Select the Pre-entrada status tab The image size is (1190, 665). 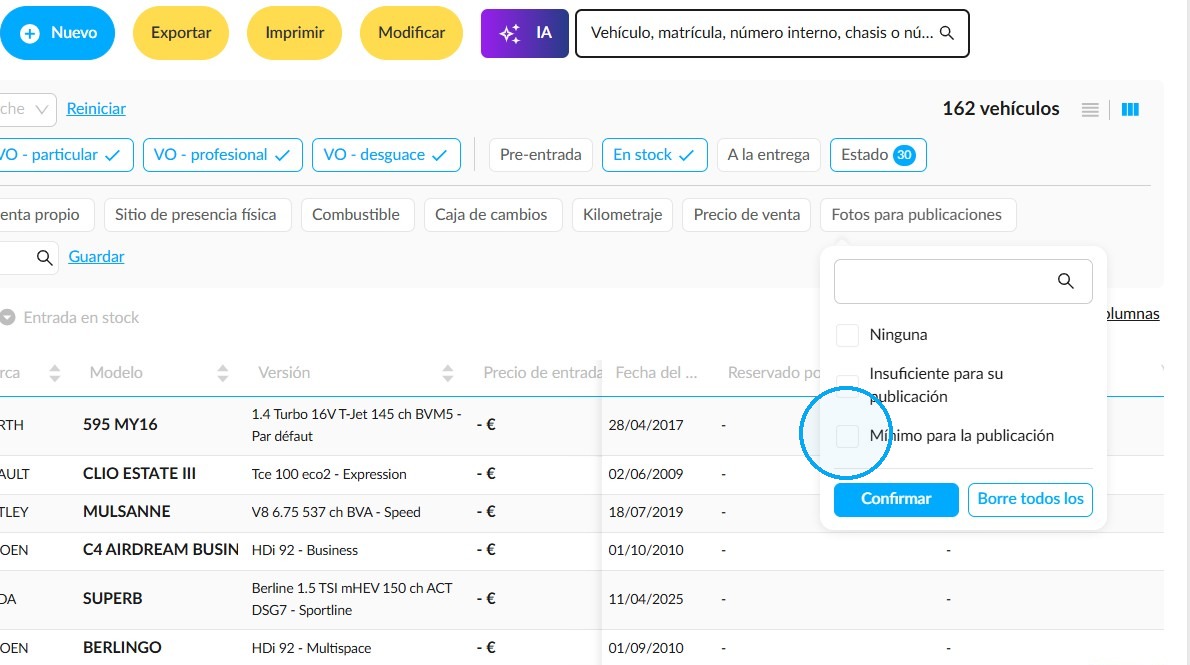point(540,155)
